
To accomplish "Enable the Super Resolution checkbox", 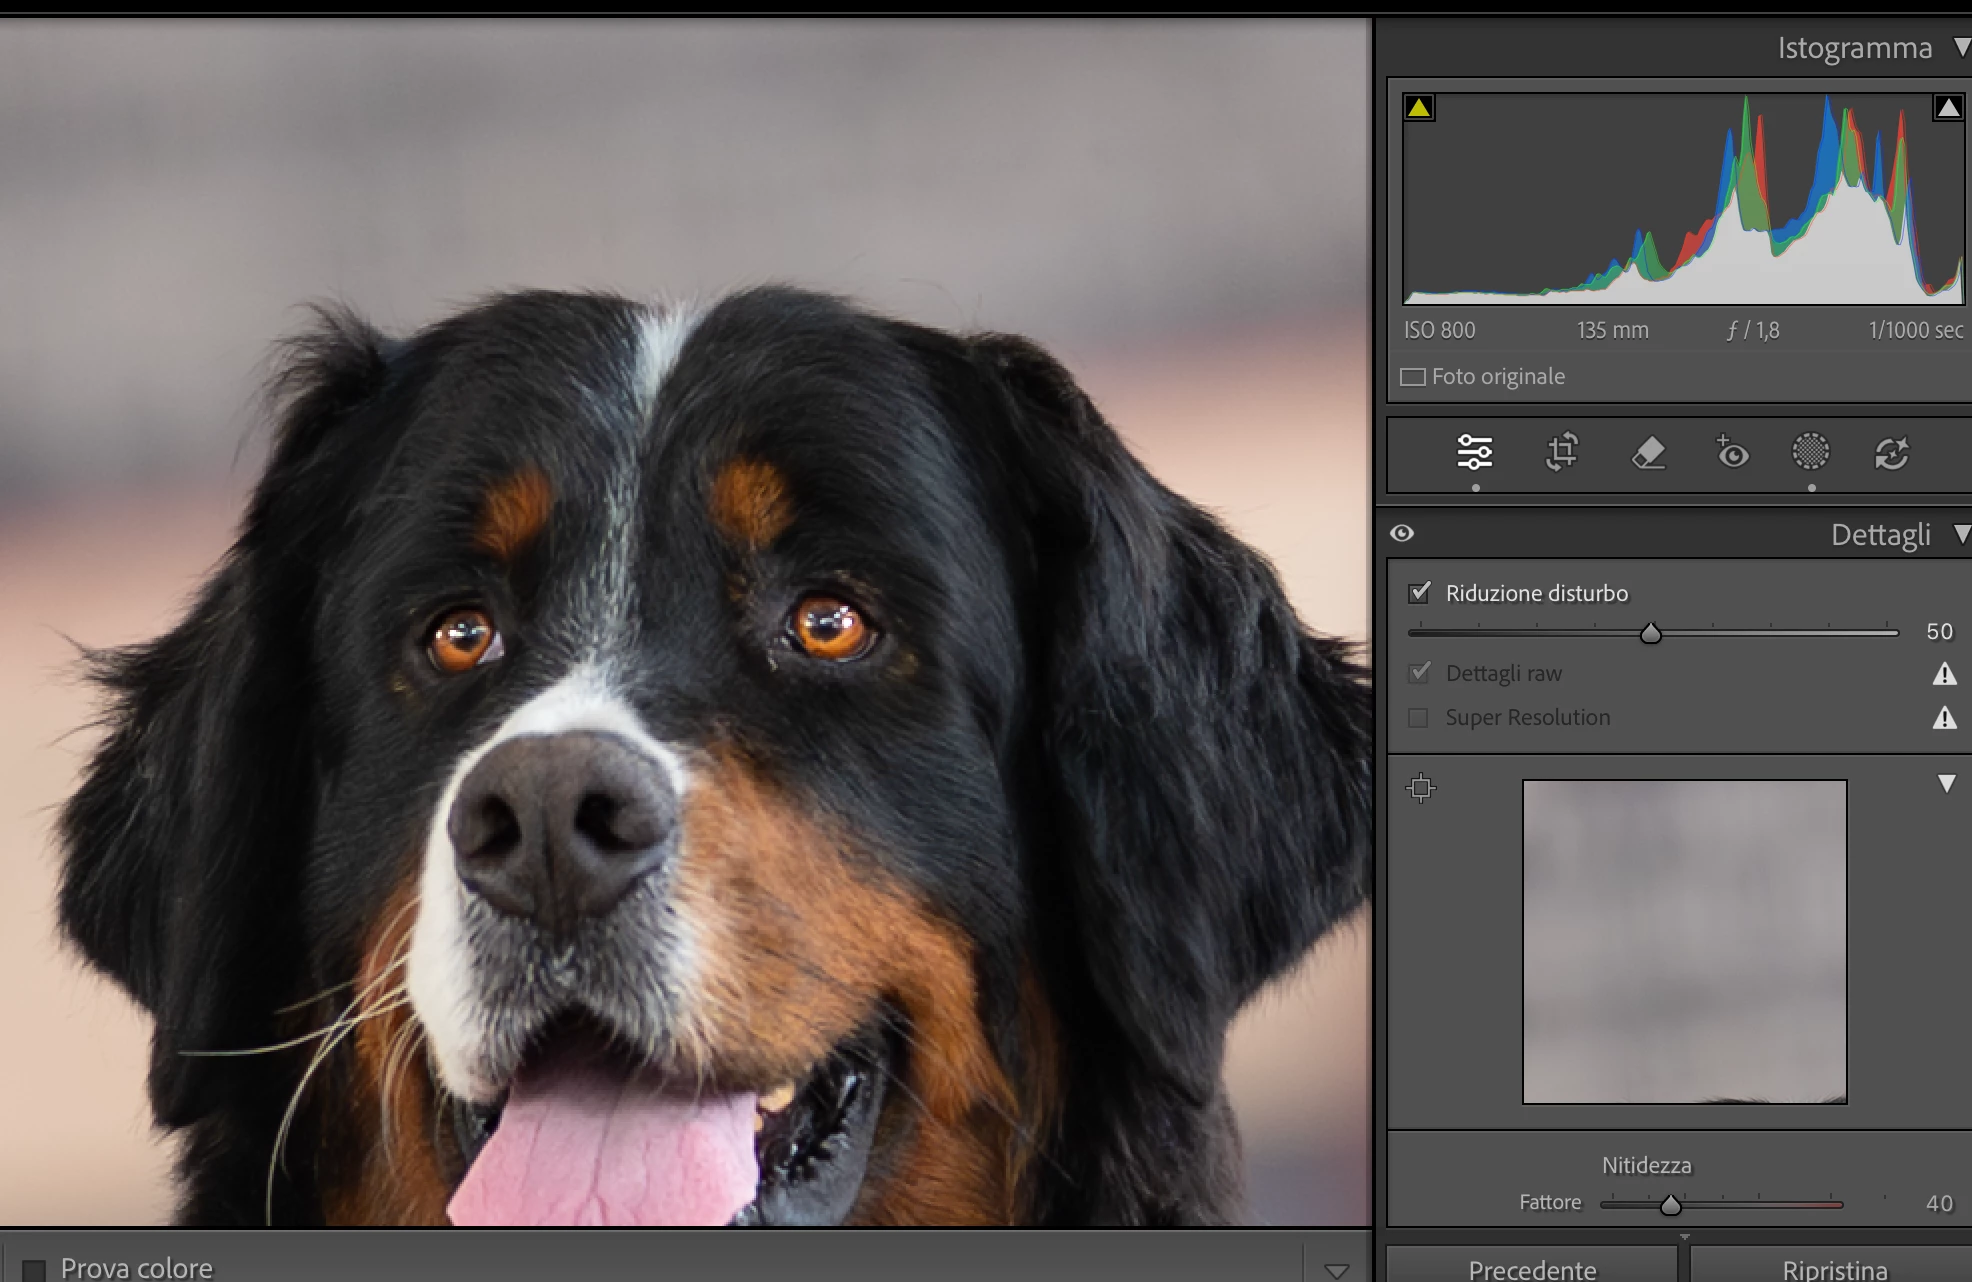I will point(1418,718).
